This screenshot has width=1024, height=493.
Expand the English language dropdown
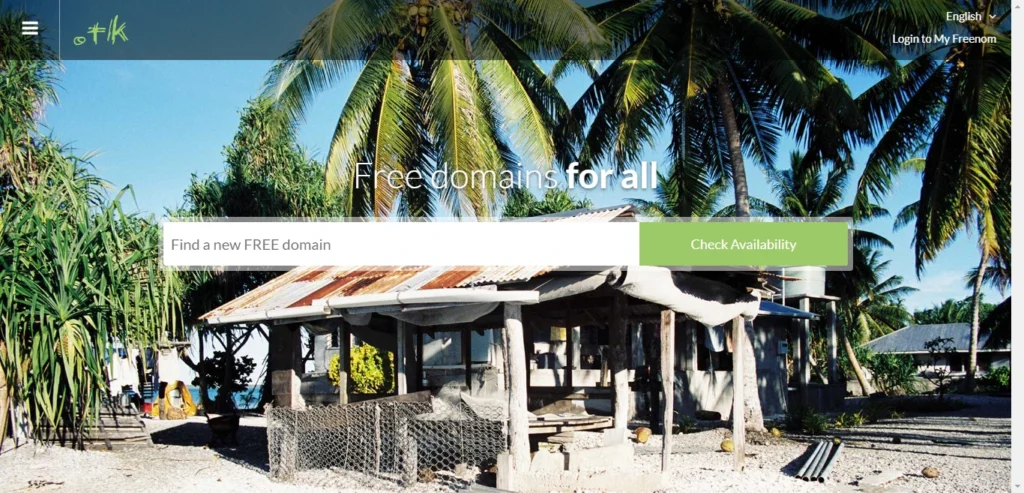point(971,16)
